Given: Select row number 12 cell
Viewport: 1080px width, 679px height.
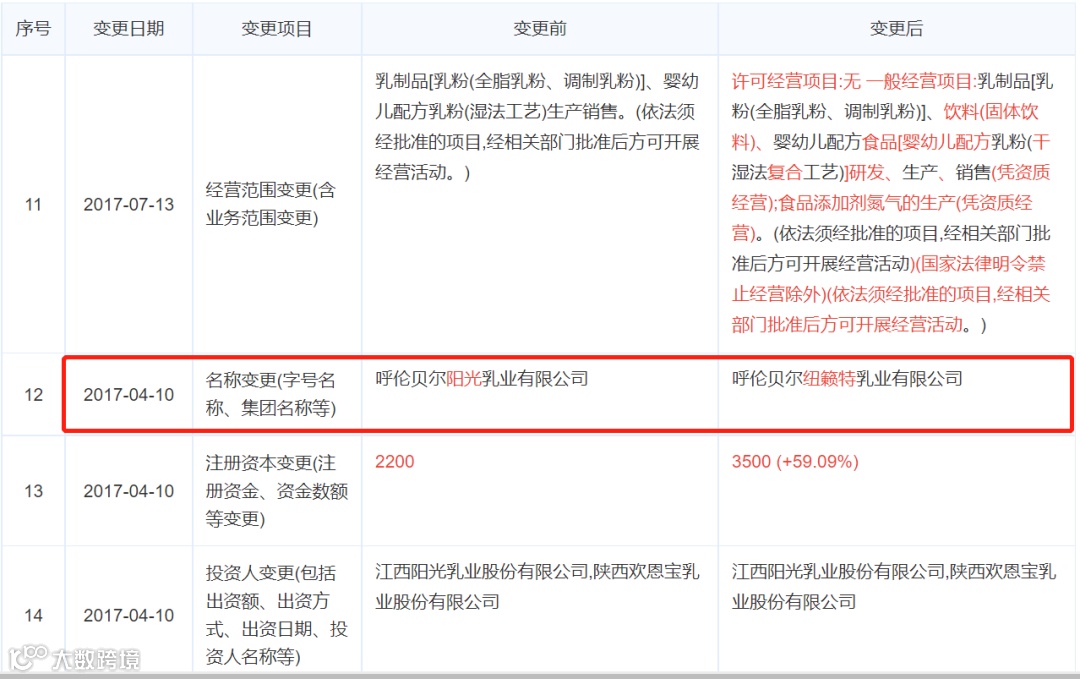Looking at the screenshot, I should coord(33,395).
